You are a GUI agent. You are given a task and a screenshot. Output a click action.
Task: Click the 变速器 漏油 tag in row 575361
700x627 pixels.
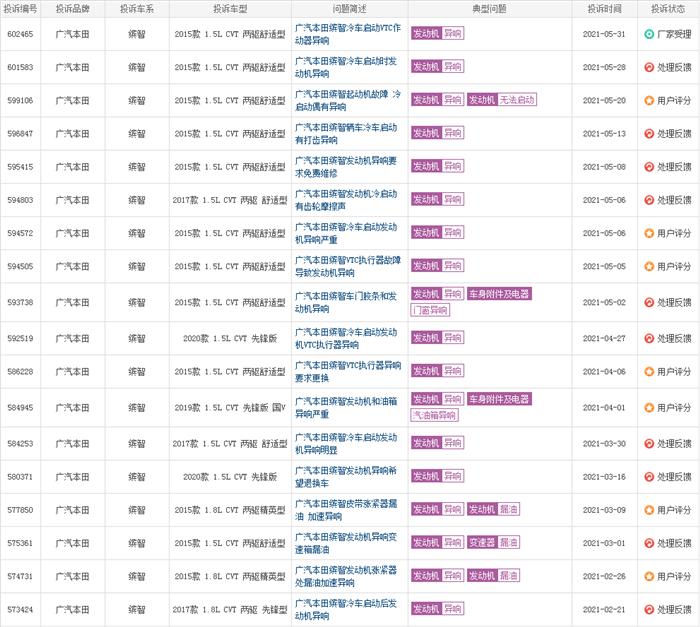pyautogui.click(x=493, y=543)
